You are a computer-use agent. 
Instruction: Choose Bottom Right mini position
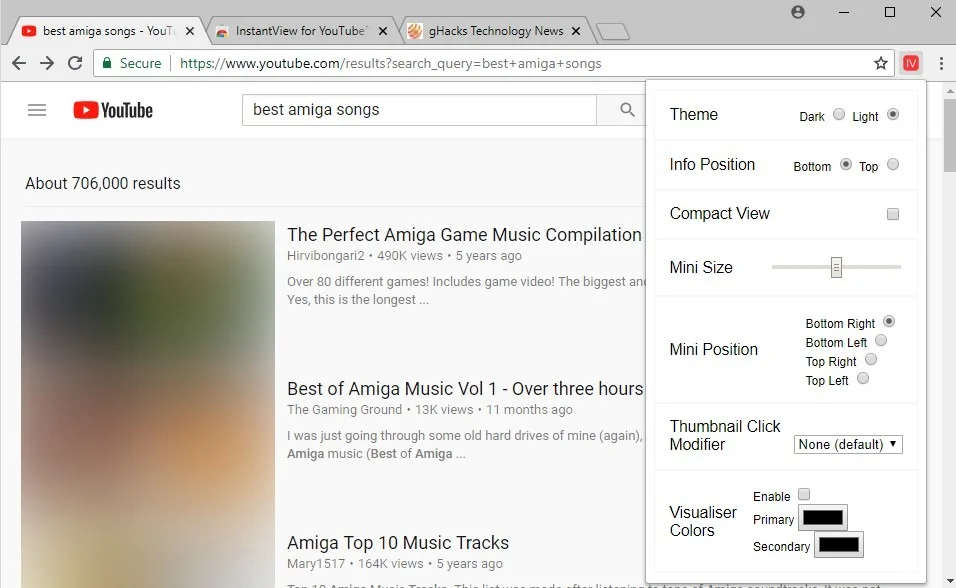click(x=889, y=321)
